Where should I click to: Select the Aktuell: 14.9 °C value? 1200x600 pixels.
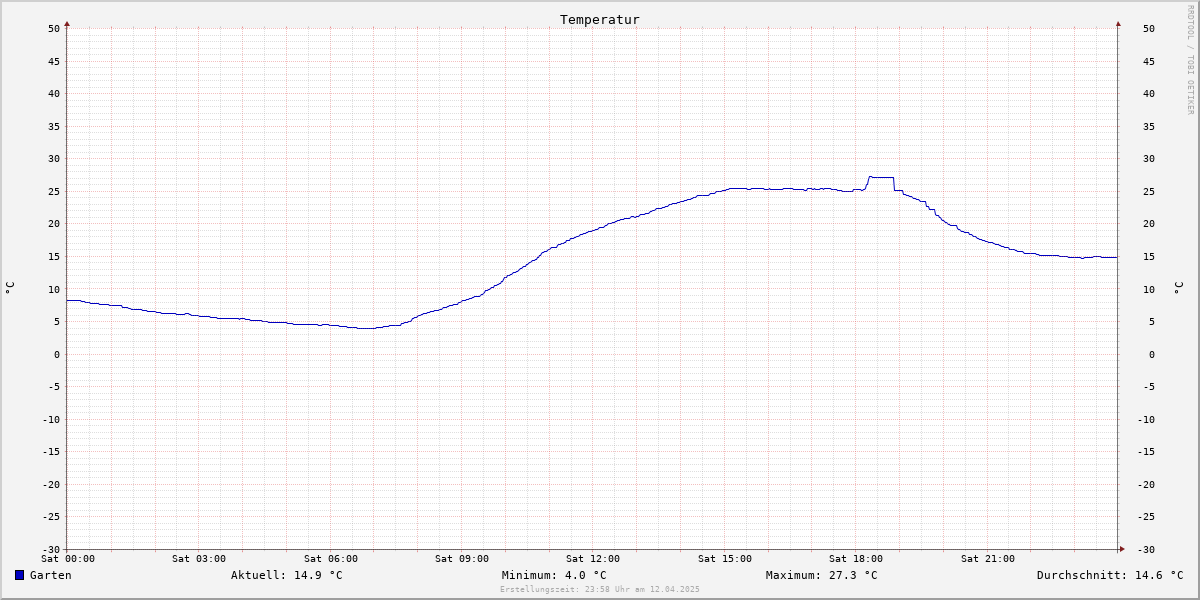click(287, 575)
